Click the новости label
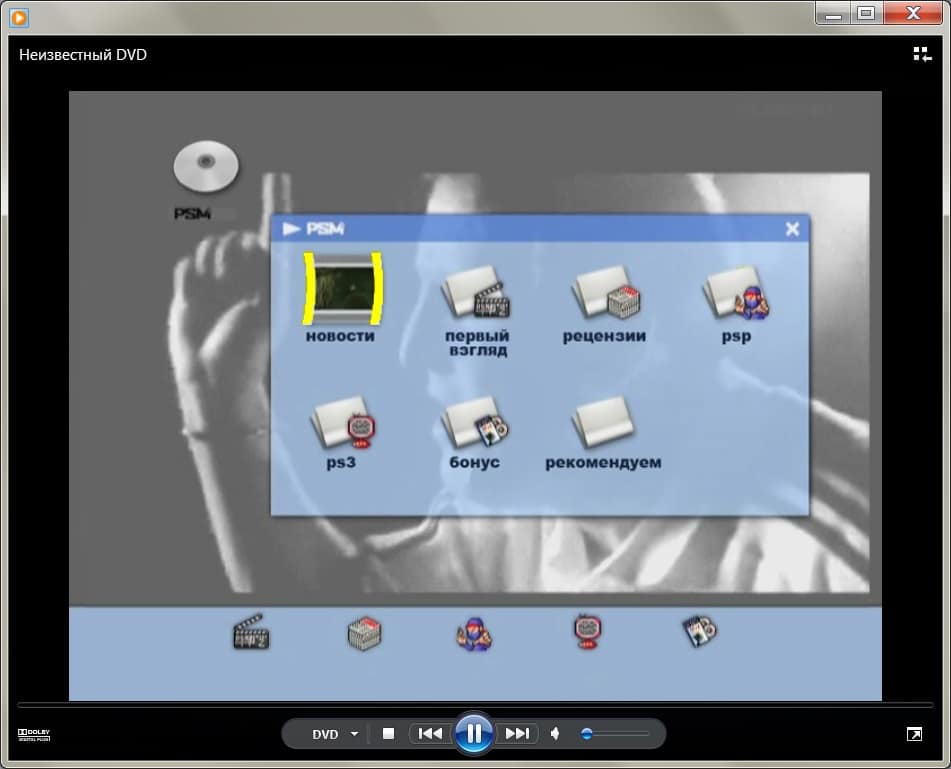 coord(340,336)
